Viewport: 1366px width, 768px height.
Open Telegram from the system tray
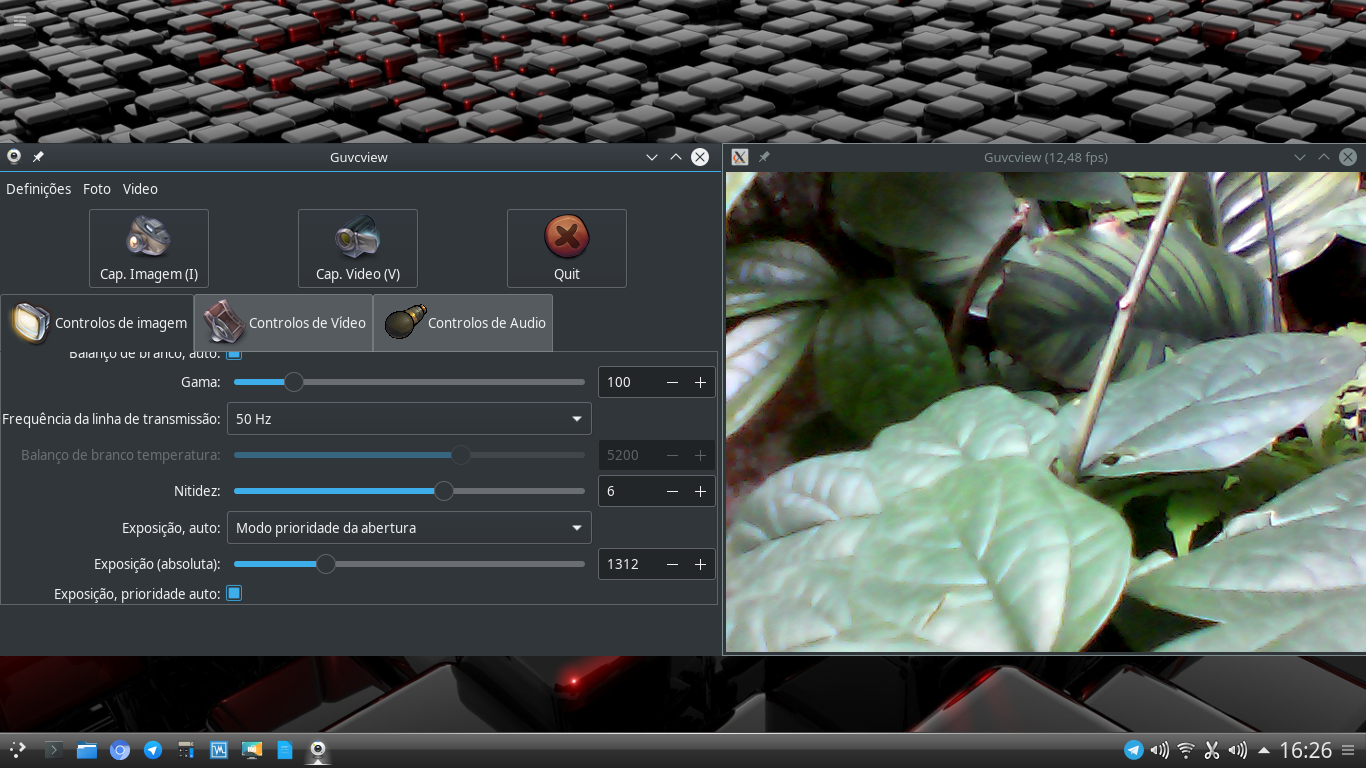tap(1134, 749)
